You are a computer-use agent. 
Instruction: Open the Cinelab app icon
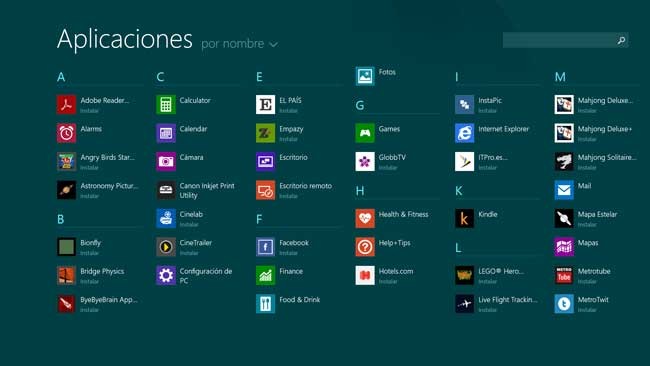click(166, 218)
